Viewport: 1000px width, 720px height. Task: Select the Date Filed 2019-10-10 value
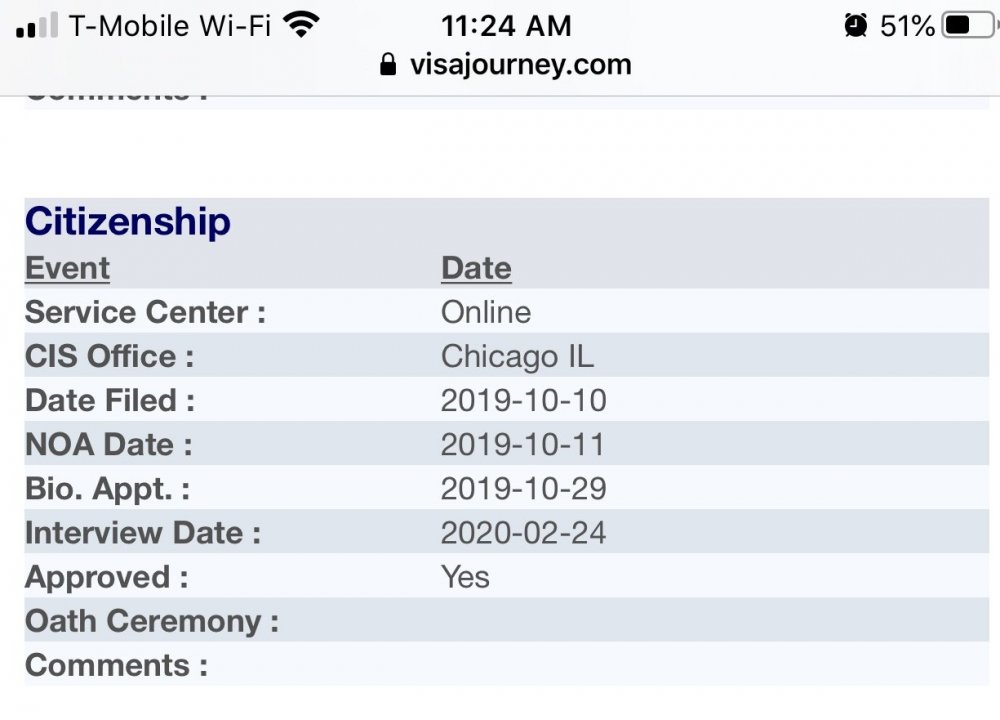click(x=524, y=400)
